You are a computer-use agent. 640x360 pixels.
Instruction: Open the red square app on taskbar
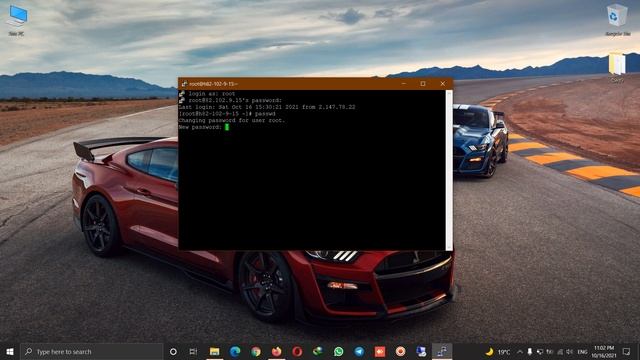click(380, 351)
